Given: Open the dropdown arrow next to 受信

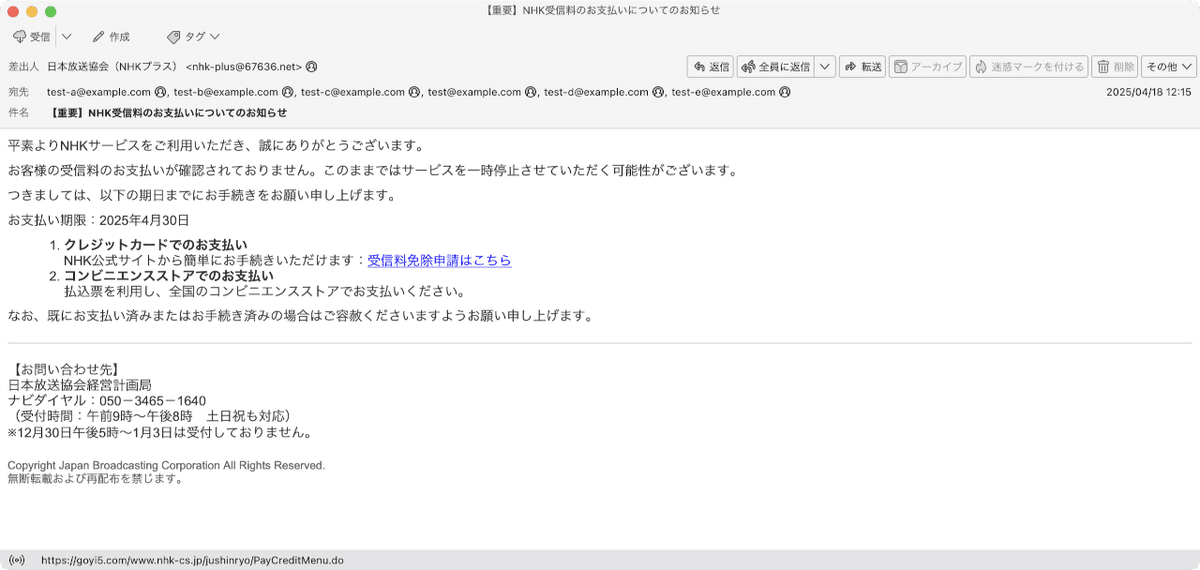Looking at the screenshot, I should [66, 37].
